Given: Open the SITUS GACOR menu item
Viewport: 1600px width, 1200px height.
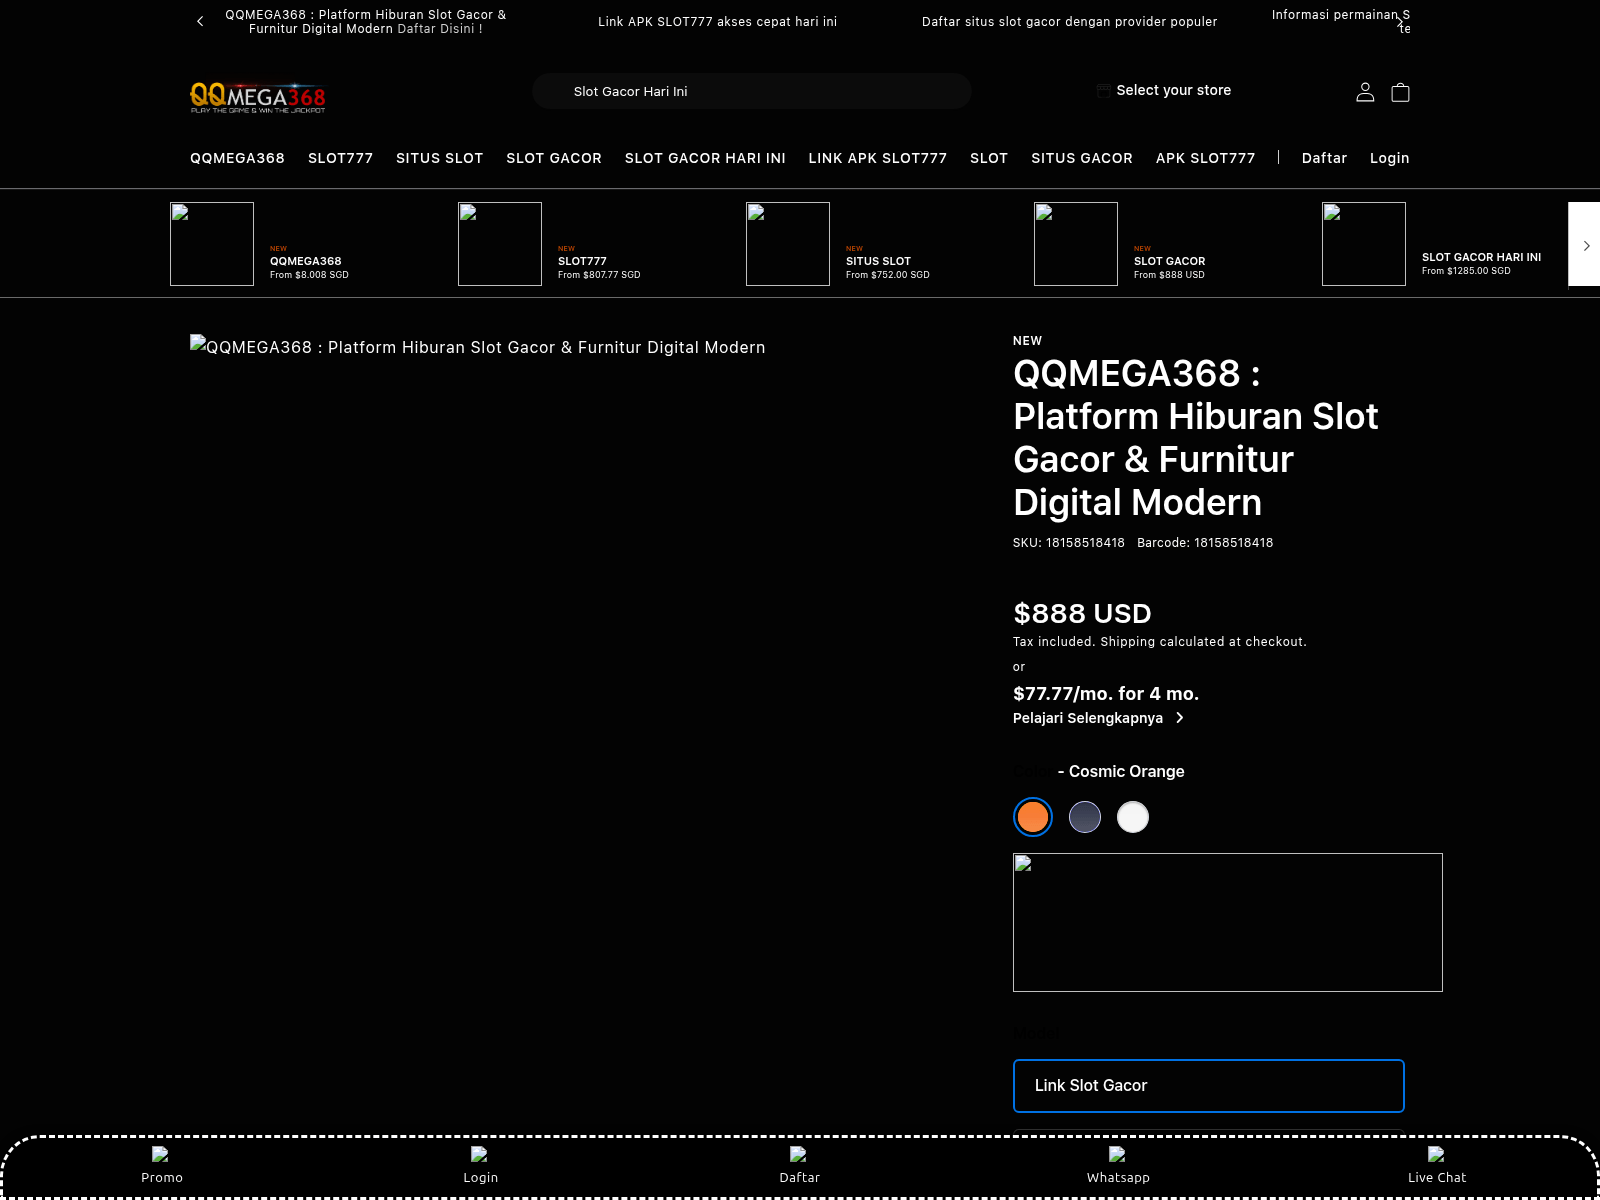Looking at the screenshot, I should tap(1082, 158).
